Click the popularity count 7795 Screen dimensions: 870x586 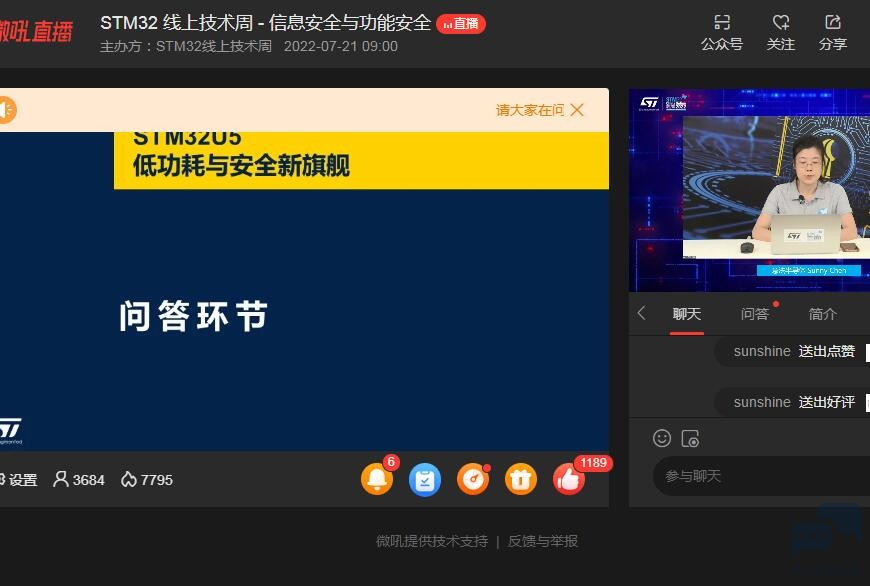pyautogui.click(x=147, y=479)
